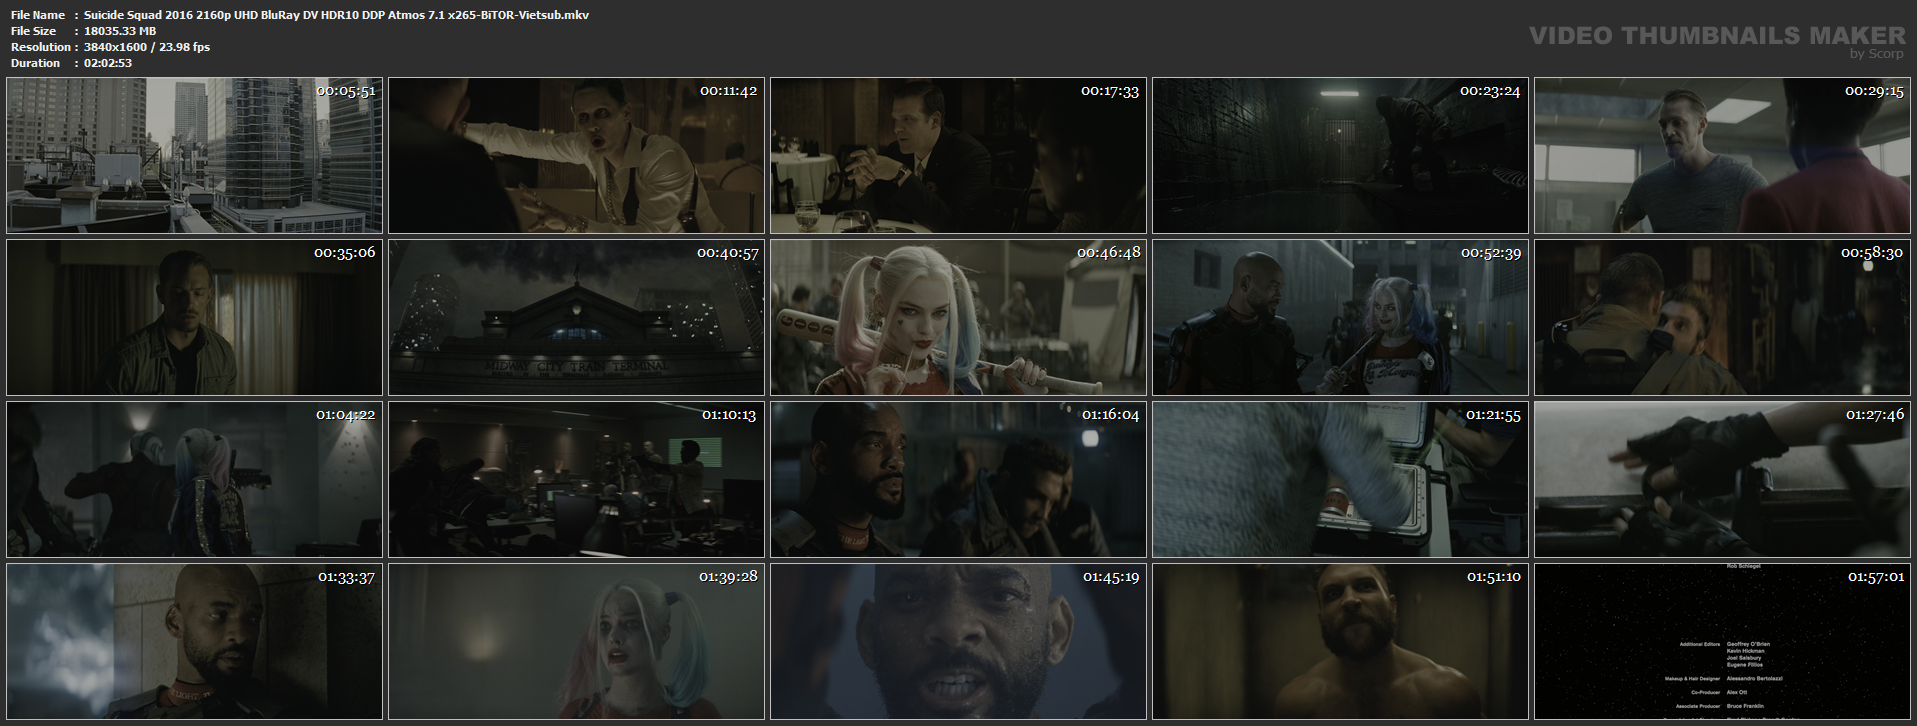Choose the thumbnail at 01:51:10
This screenshot has width=1917, height=726.
1340,641
